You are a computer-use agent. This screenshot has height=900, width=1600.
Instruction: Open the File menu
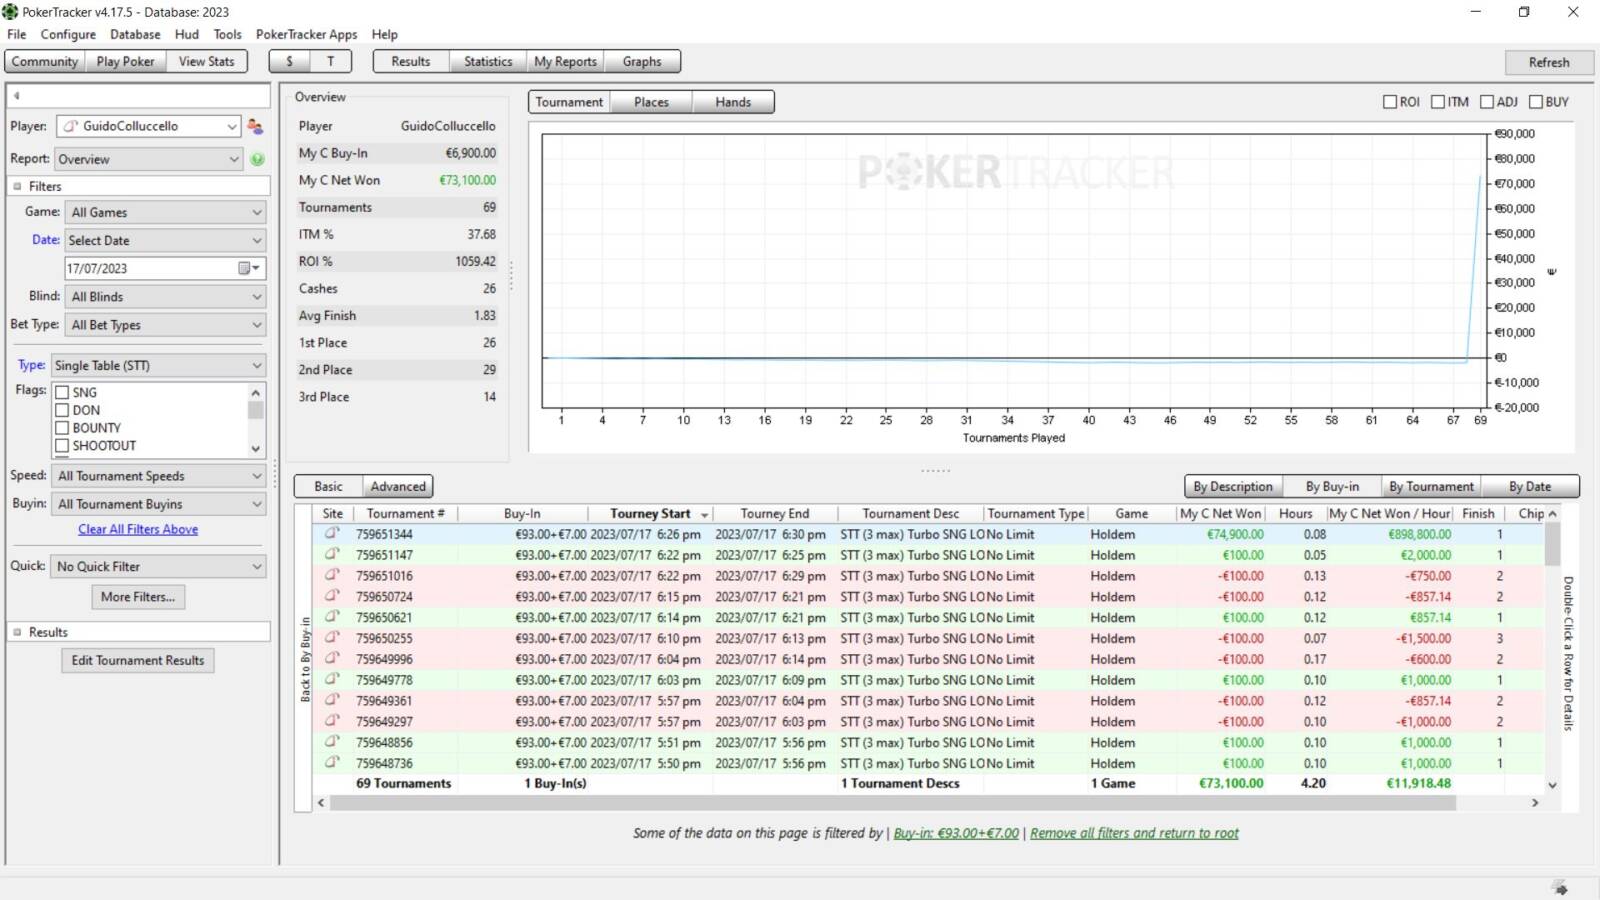click(x=17, y=34)
